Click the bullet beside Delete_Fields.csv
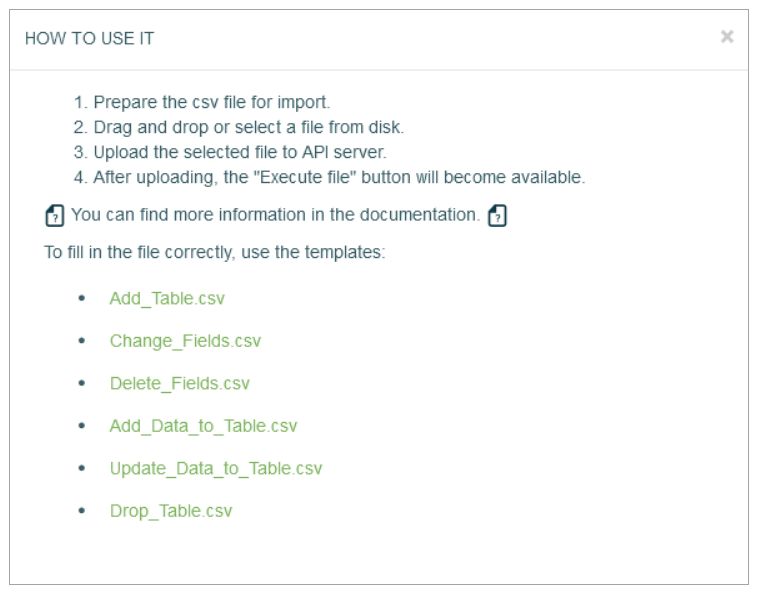 pos(82,383)
